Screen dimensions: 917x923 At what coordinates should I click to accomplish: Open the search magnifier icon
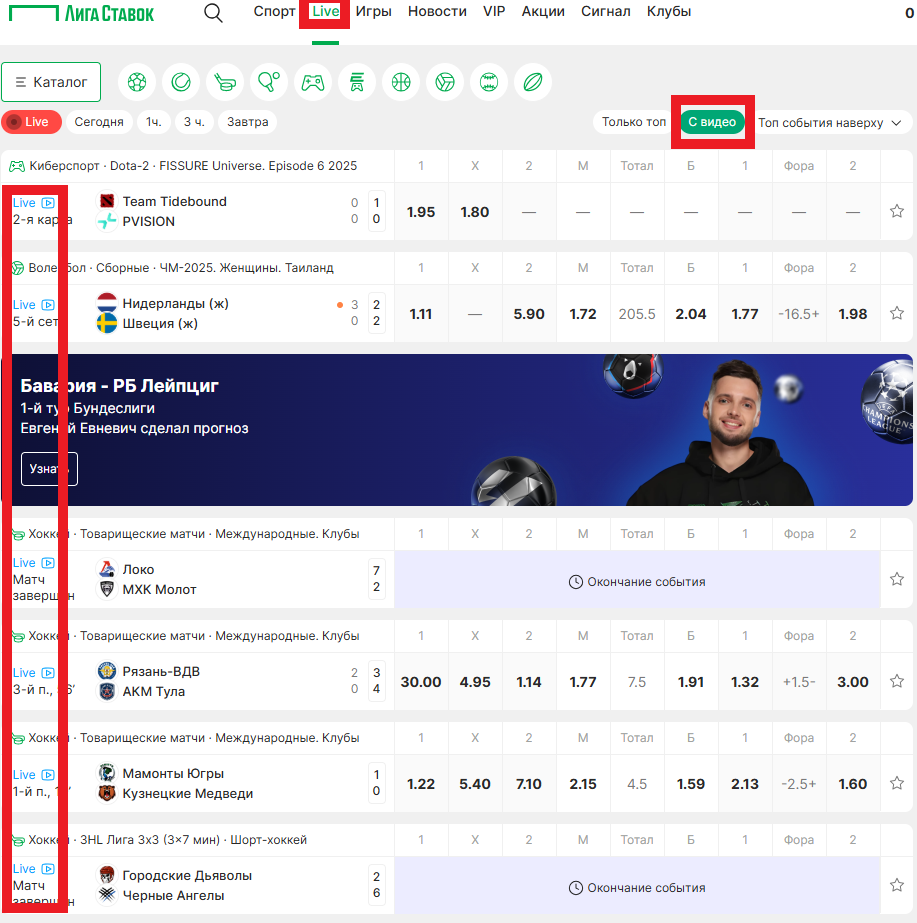coord(213,12)
